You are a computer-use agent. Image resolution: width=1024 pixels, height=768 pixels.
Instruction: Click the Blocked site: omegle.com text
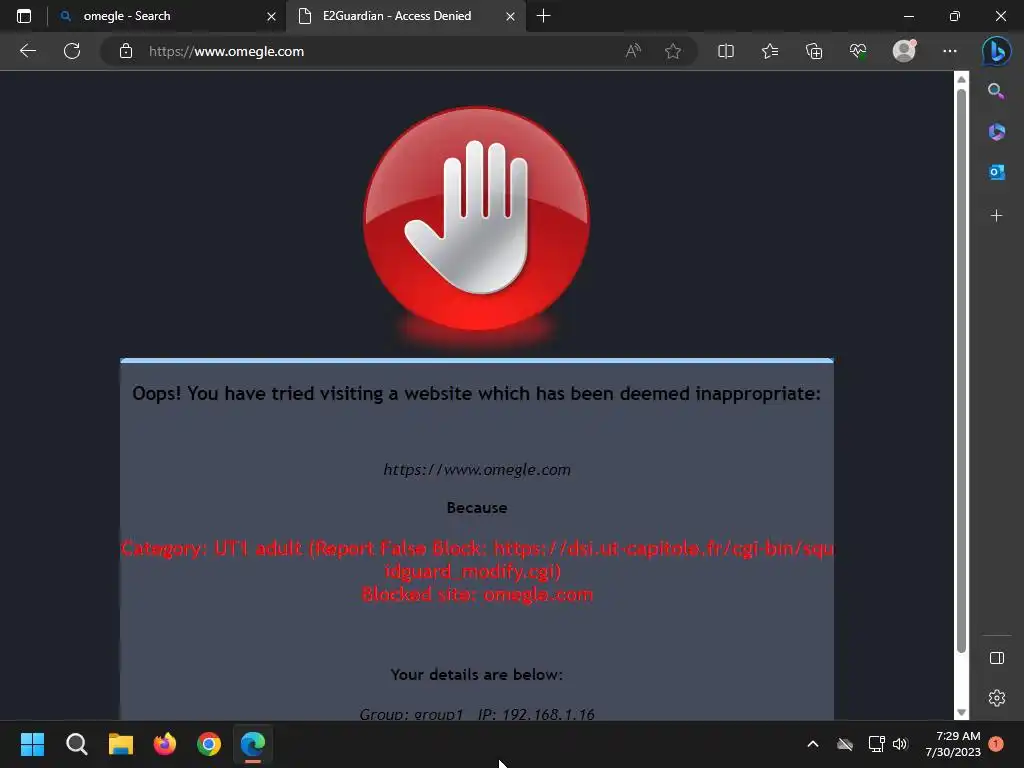pos(477,594)
